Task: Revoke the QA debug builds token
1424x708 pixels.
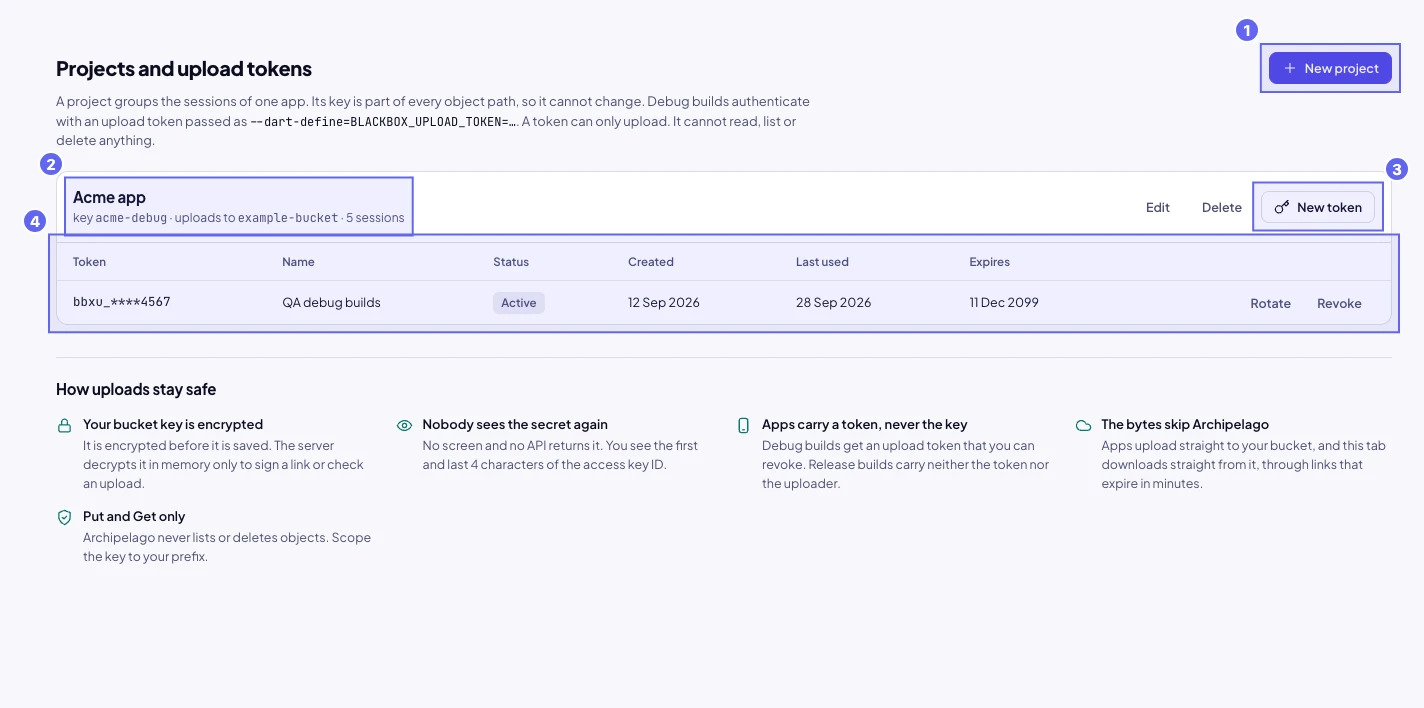Action: [1339, 303]
